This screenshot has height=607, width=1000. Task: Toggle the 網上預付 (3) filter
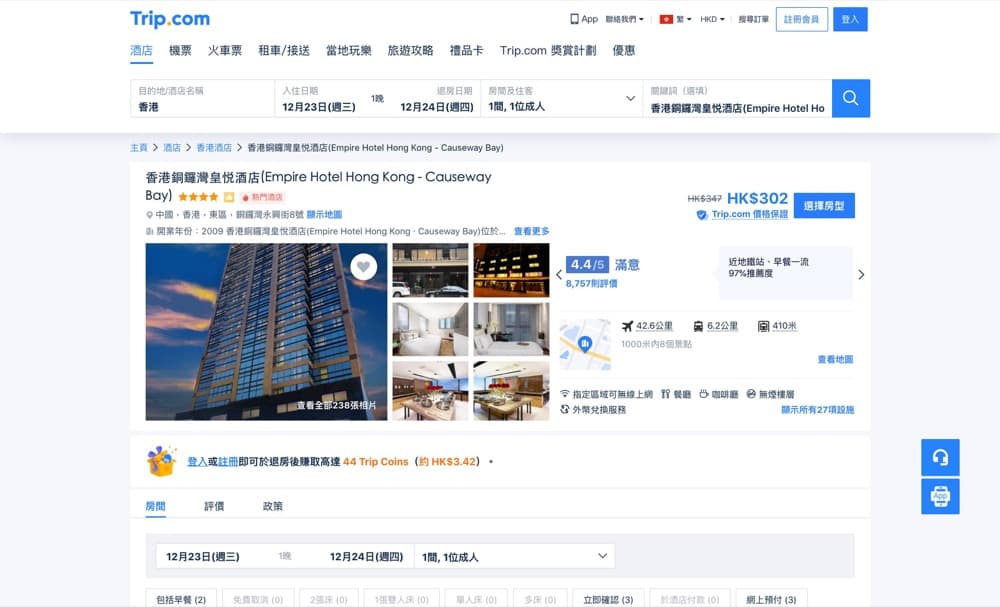[x=771, y=599]
